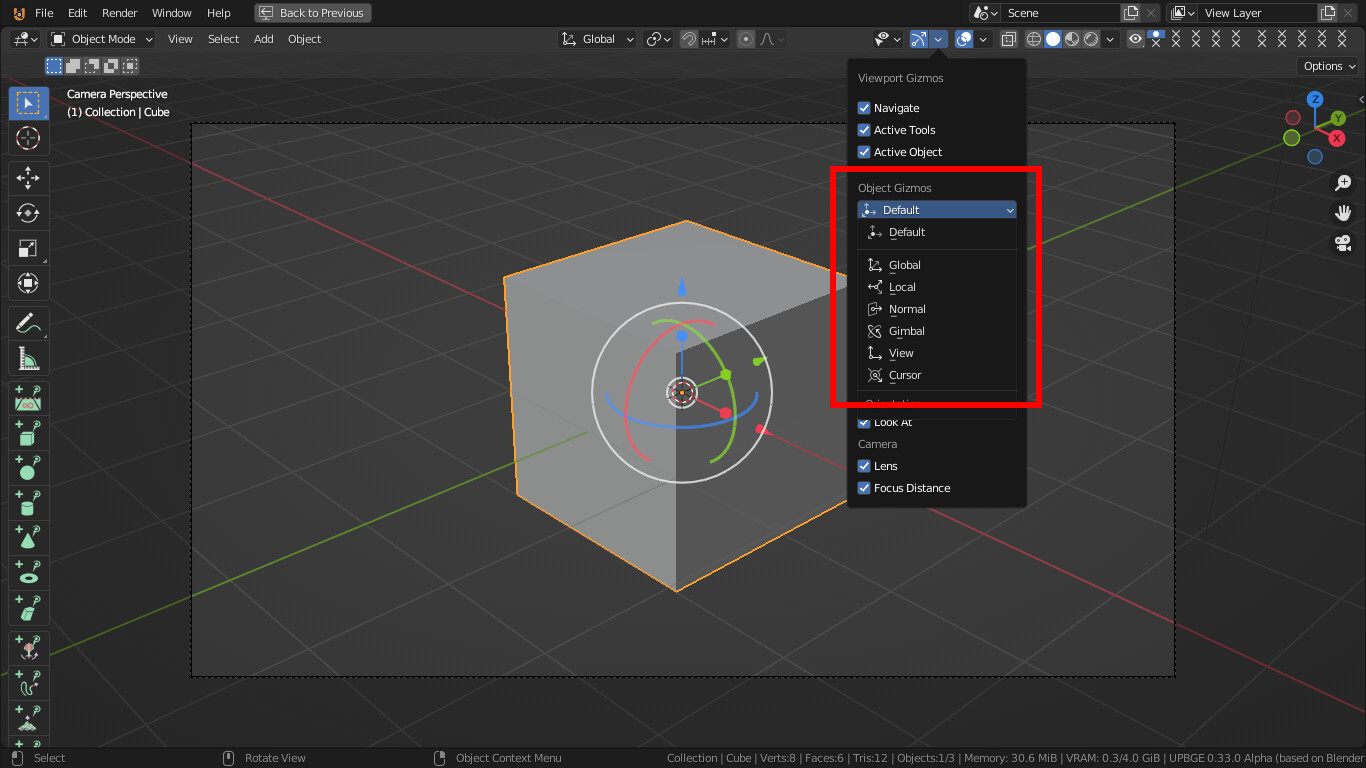
Task: Select the Move tool in the toolbar
Action: [28, 178]
